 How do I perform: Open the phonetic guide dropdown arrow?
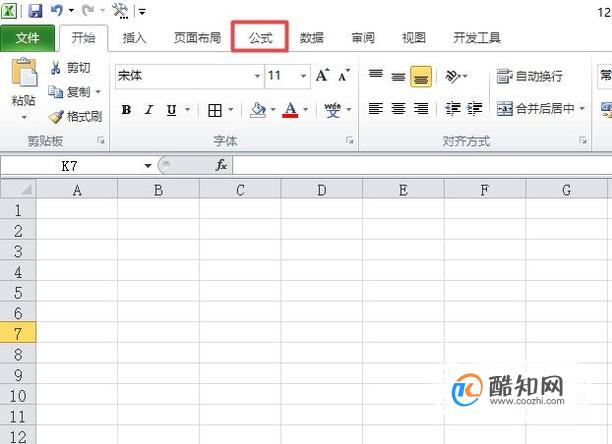[x=349, y=109]
